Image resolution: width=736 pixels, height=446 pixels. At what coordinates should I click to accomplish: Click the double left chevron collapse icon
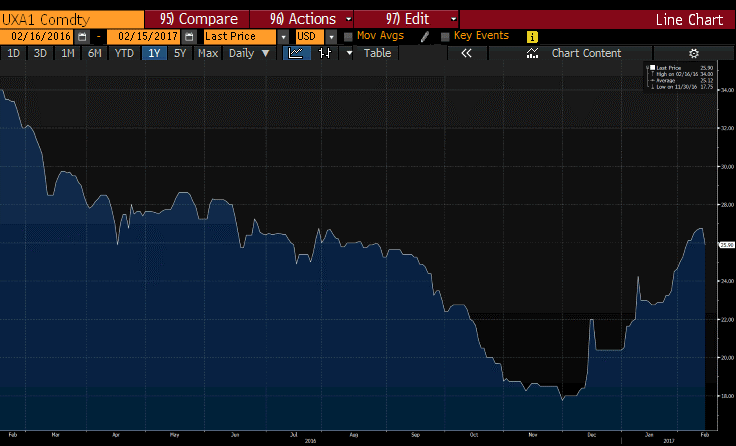pyautogui.click(x=466, y=53)
